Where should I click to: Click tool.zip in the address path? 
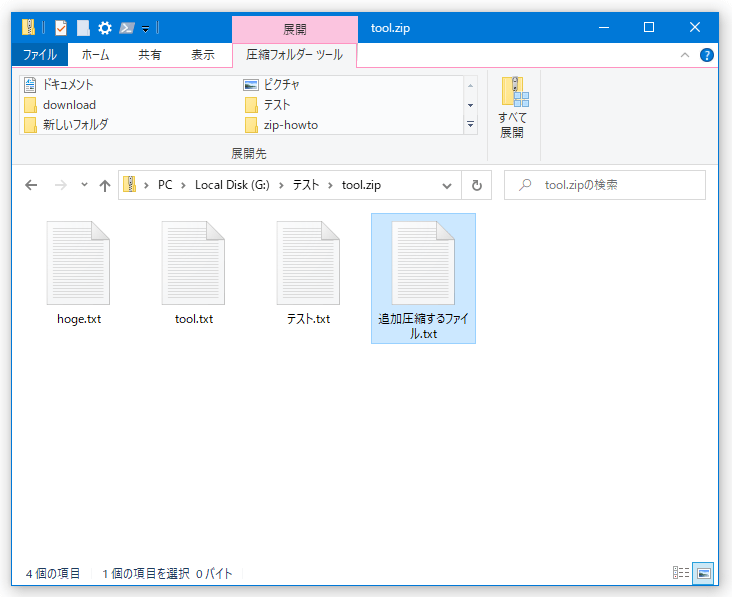pyautogui.click(x=361, y=185)
